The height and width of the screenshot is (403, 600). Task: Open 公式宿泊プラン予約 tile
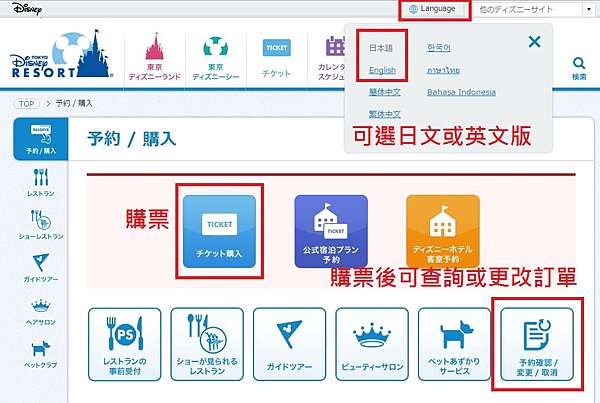[331, 231]
